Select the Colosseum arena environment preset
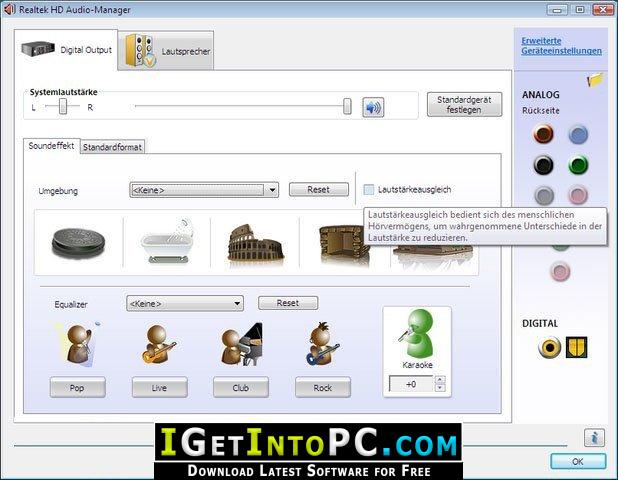This screenshot has height=480, width=618. (255, 243)
